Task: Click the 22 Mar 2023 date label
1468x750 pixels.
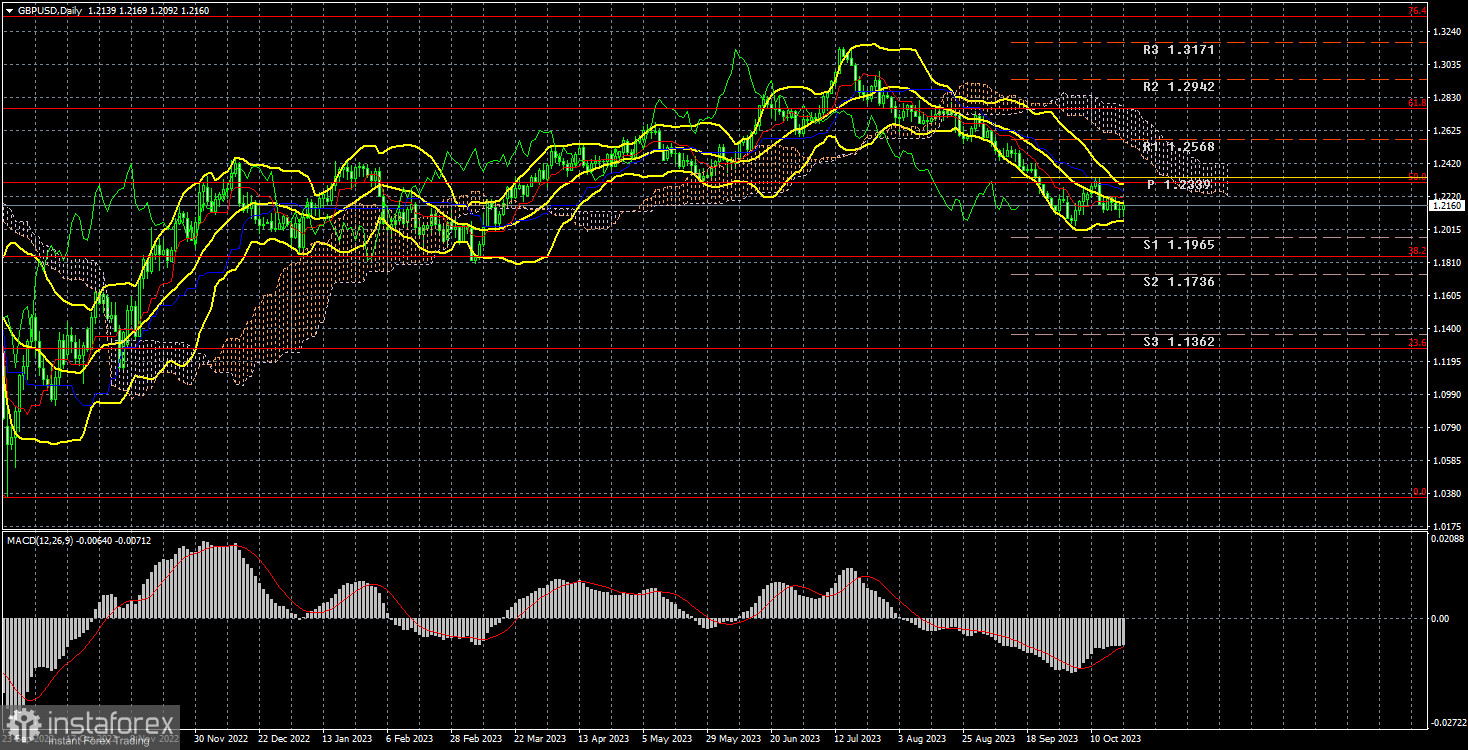Action: point(541,739)
